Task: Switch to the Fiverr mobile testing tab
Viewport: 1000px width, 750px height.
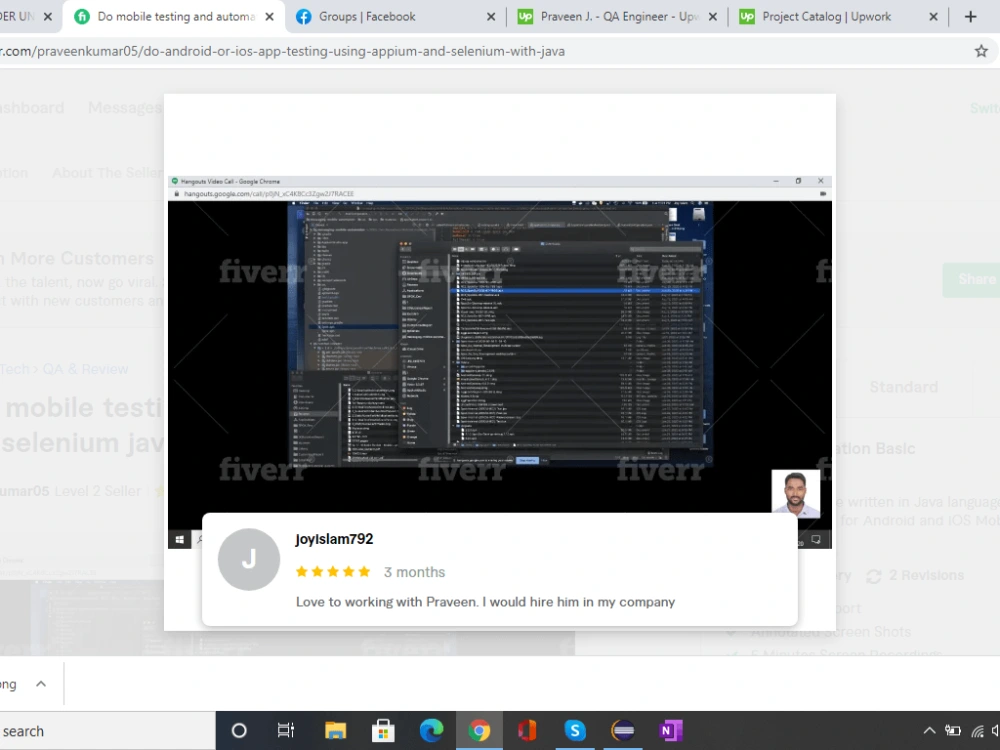Action: pyautogui.click(x=172, y=17)
